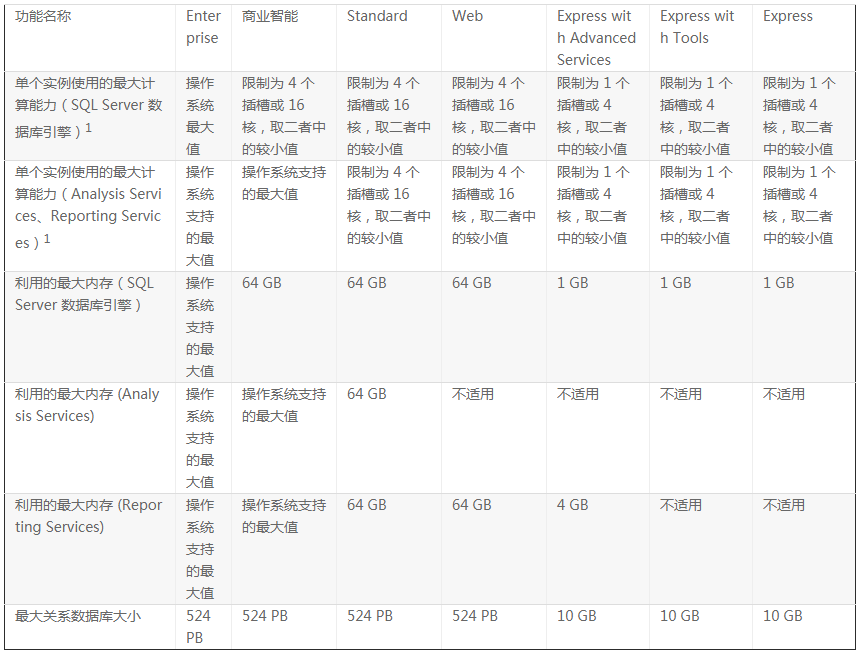Click row label "利用的最大内存 (Analysis Services)"
This screenshot has width=860, height=653.
coord(87,405)
